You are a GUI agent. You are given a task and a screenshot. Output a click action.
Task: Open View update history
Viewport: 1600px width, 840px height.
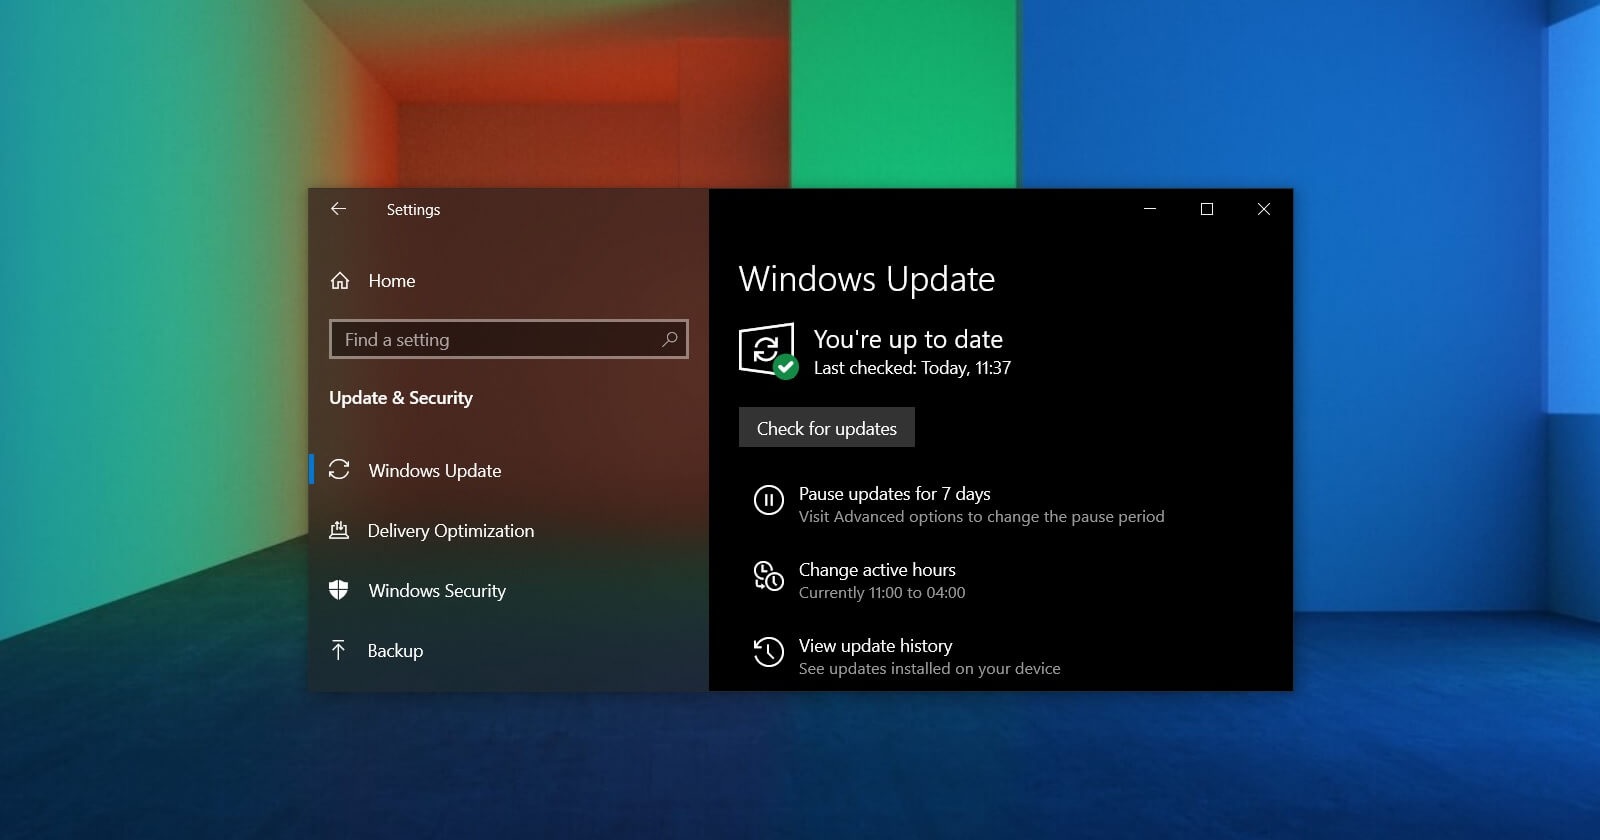coord(875,645)
